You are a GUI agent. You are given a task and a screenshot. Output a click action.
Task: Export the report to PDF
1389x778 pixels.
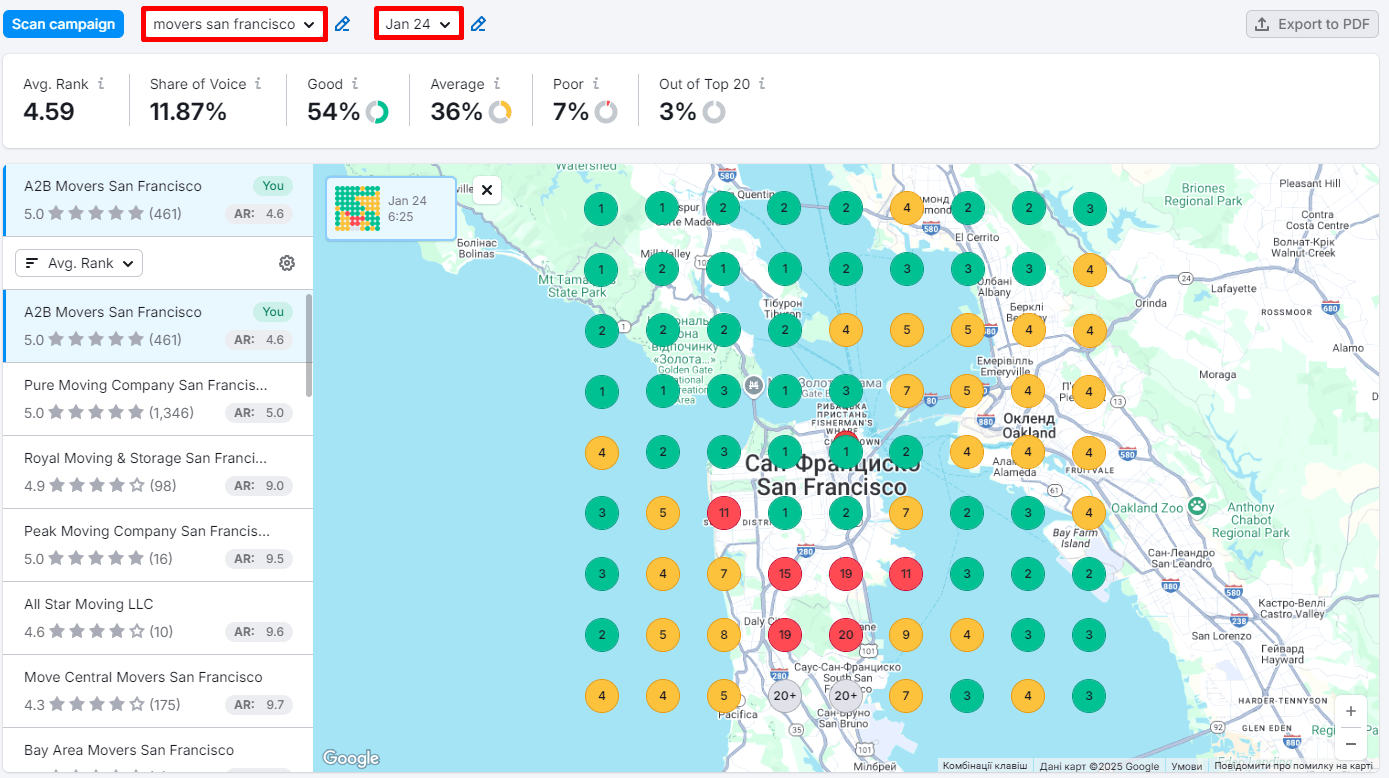pos(1312,24)
